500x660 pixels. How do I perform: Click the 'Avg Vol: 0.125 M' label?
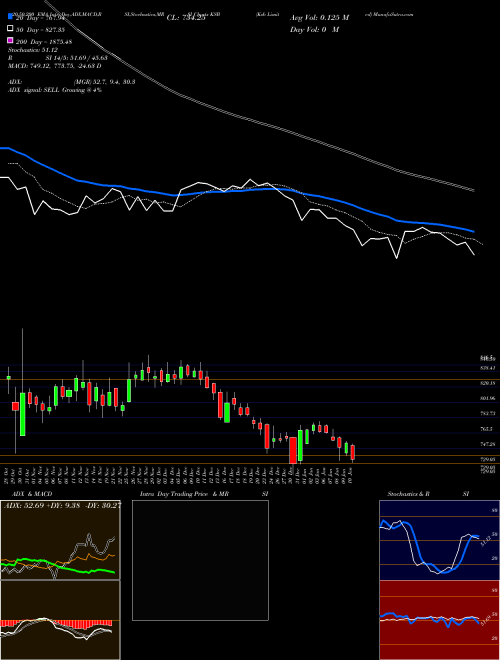pyautogui.click(x=319, y=18)
